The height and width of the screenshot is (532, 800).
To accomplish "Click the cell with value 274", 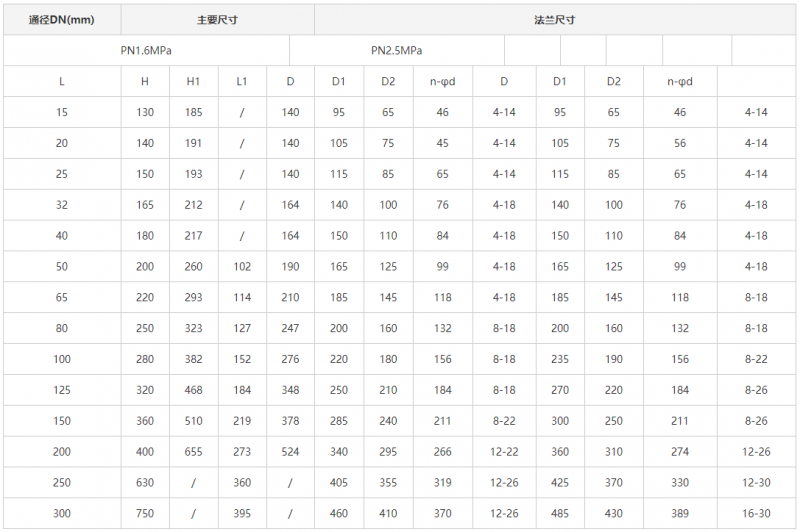I will [680, 451].
